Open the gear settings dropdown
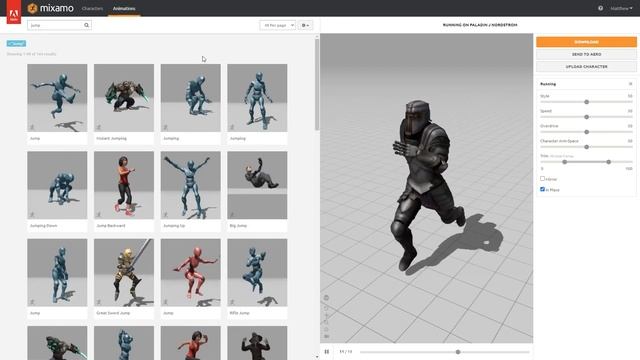 coord(305,25)
